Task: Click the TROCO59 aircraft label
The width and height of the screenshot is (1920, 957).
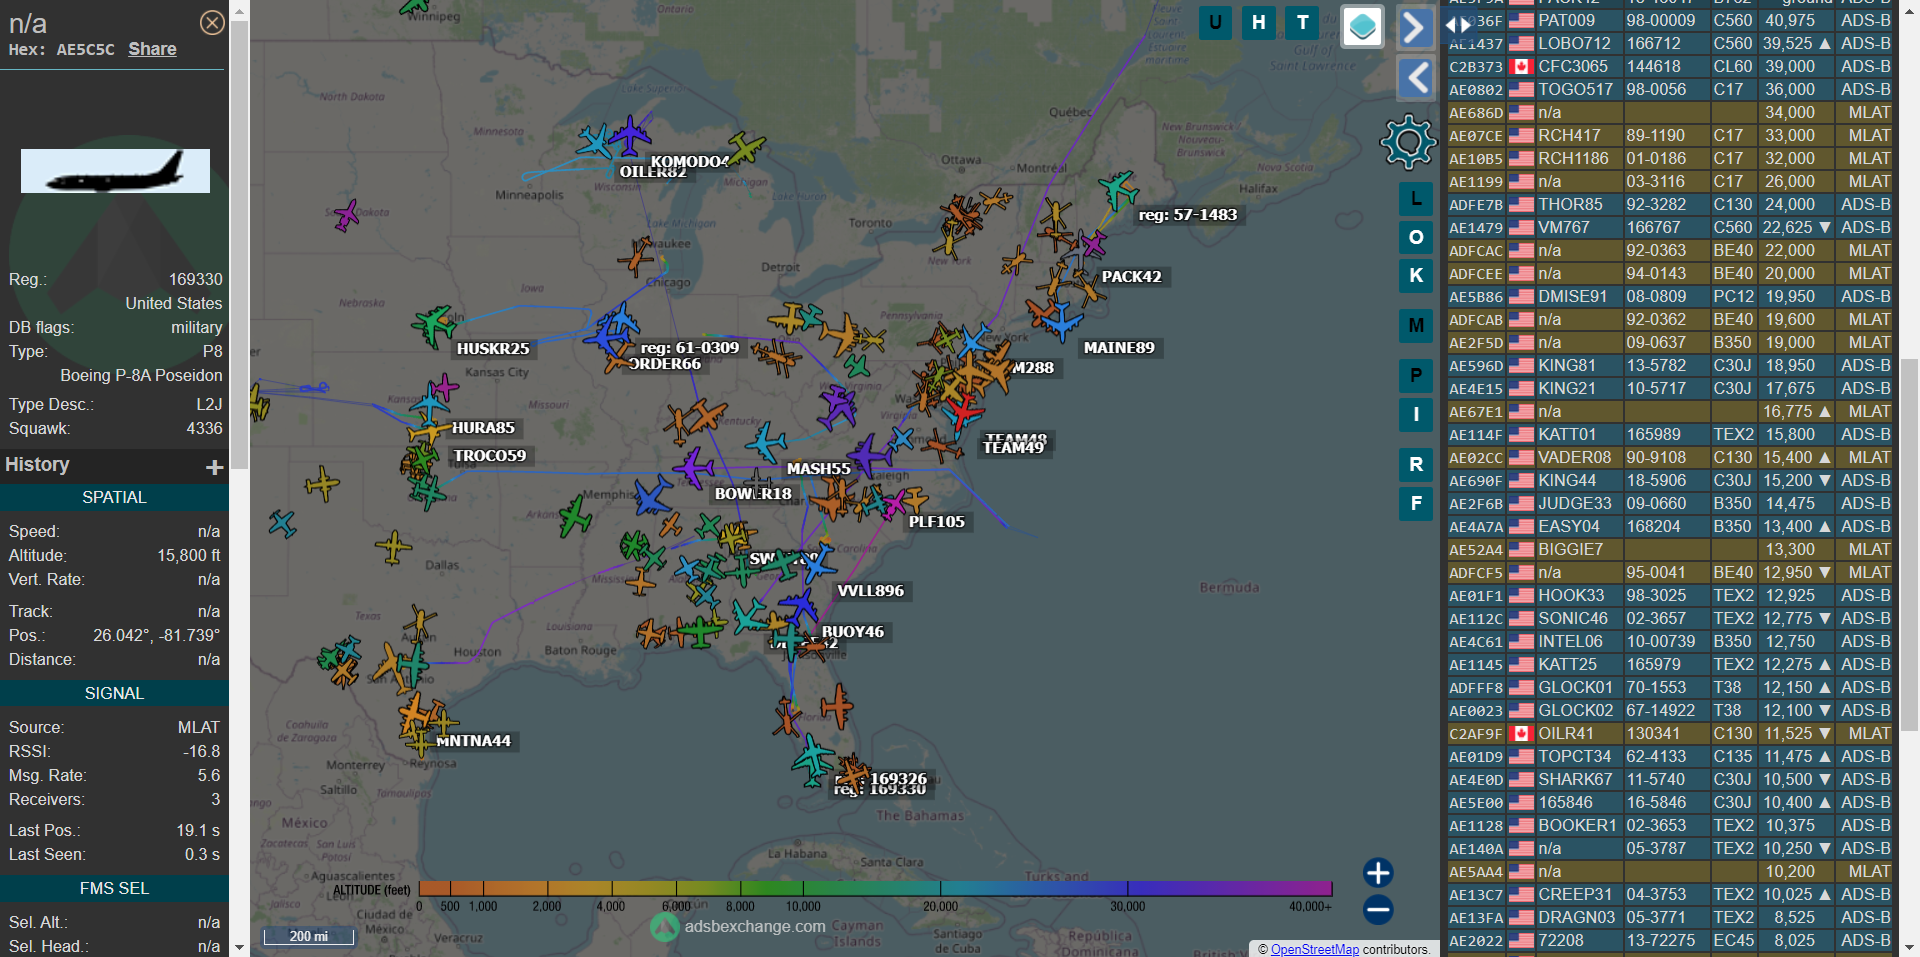Action: click(x=490, y=456)
